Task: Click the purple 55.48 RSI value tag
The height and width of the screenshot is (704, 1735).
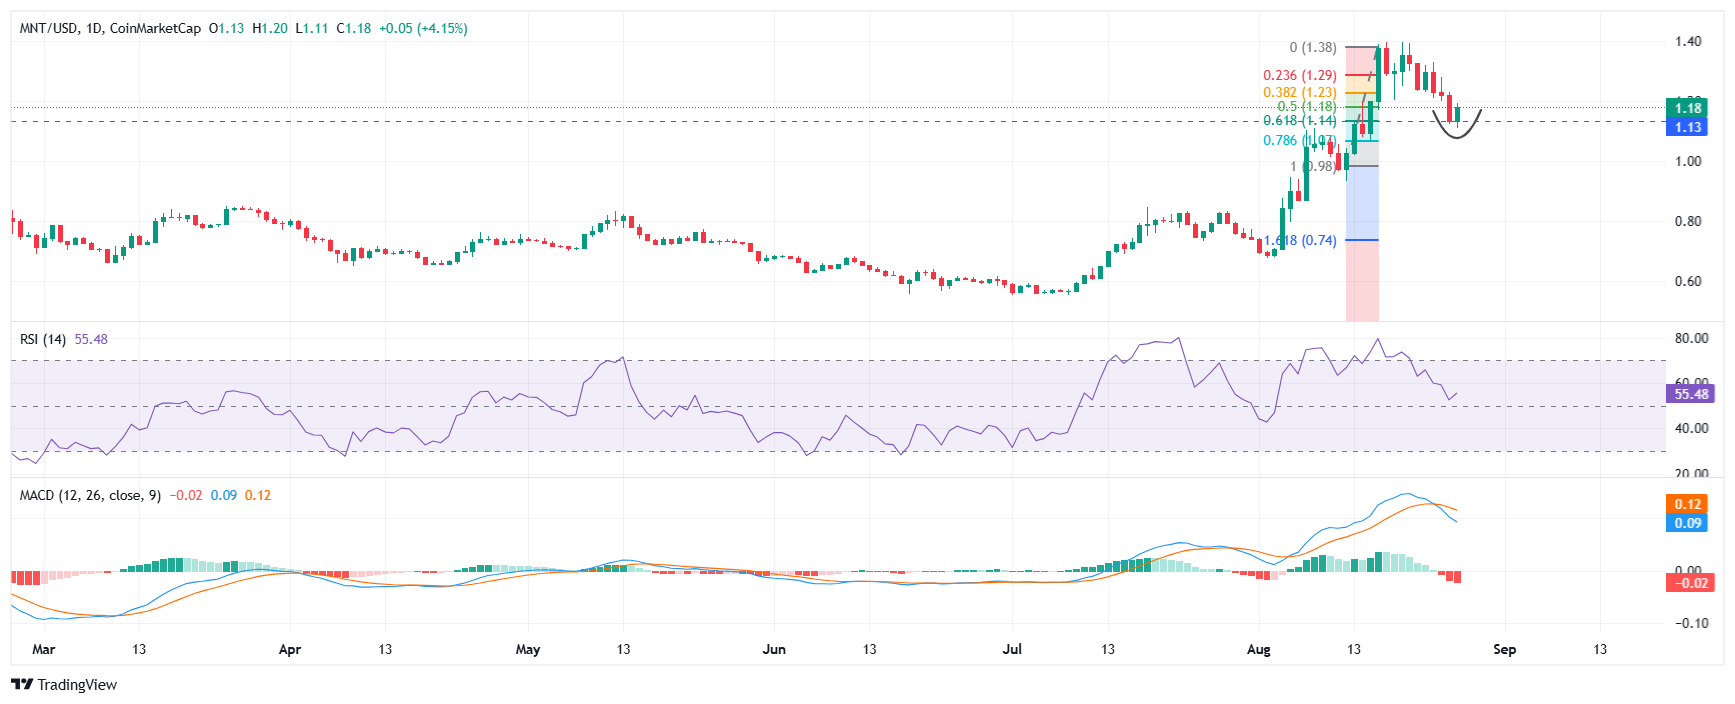Action: 1689,394
